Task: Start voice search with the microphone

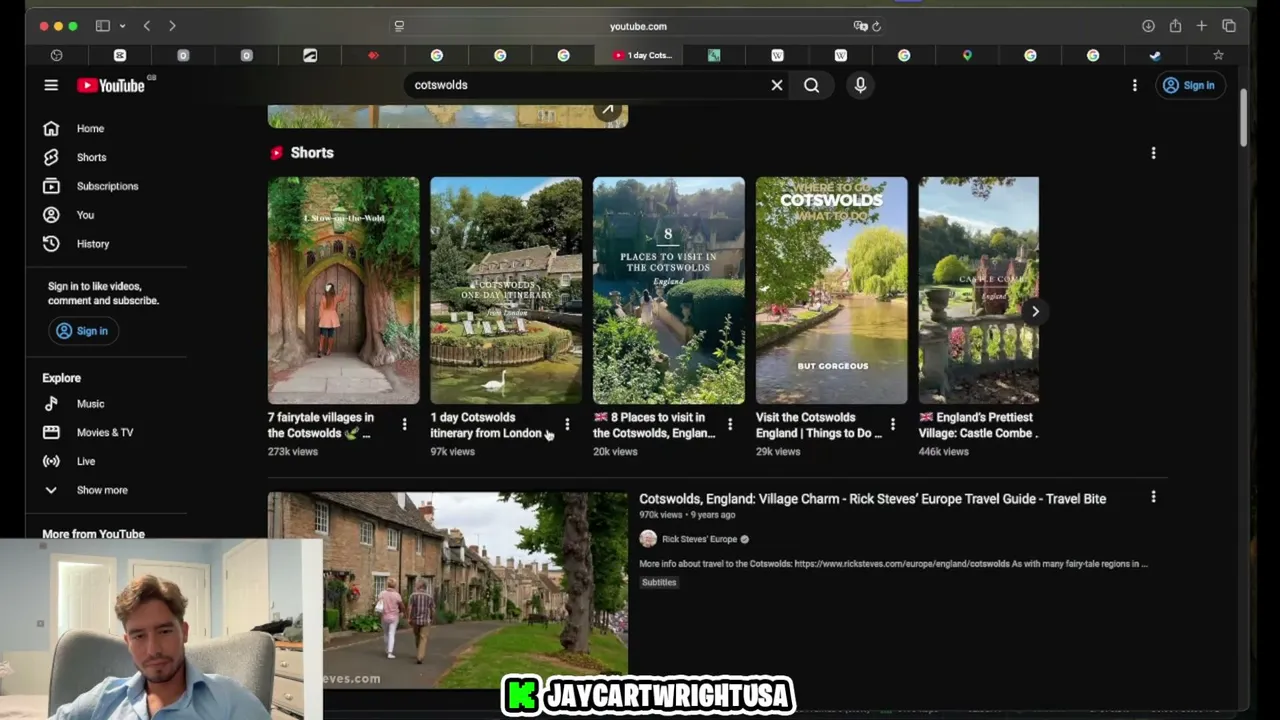Action: [860, 85]
